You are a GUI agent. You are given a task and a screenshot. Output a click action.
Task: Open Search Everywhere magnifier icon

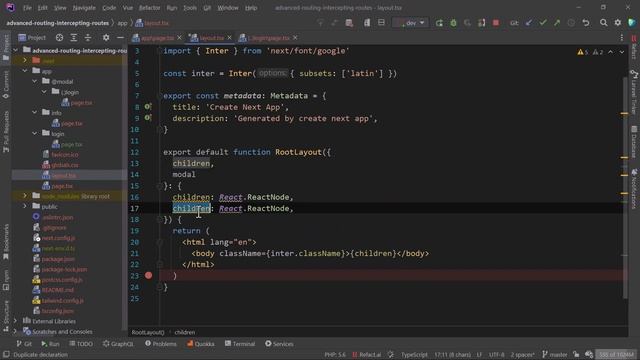point(603,23)
